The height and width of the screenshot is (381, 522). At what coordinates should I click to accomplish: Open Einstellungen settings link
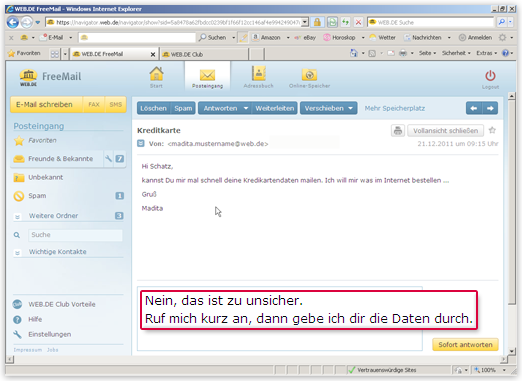point(49,334)
